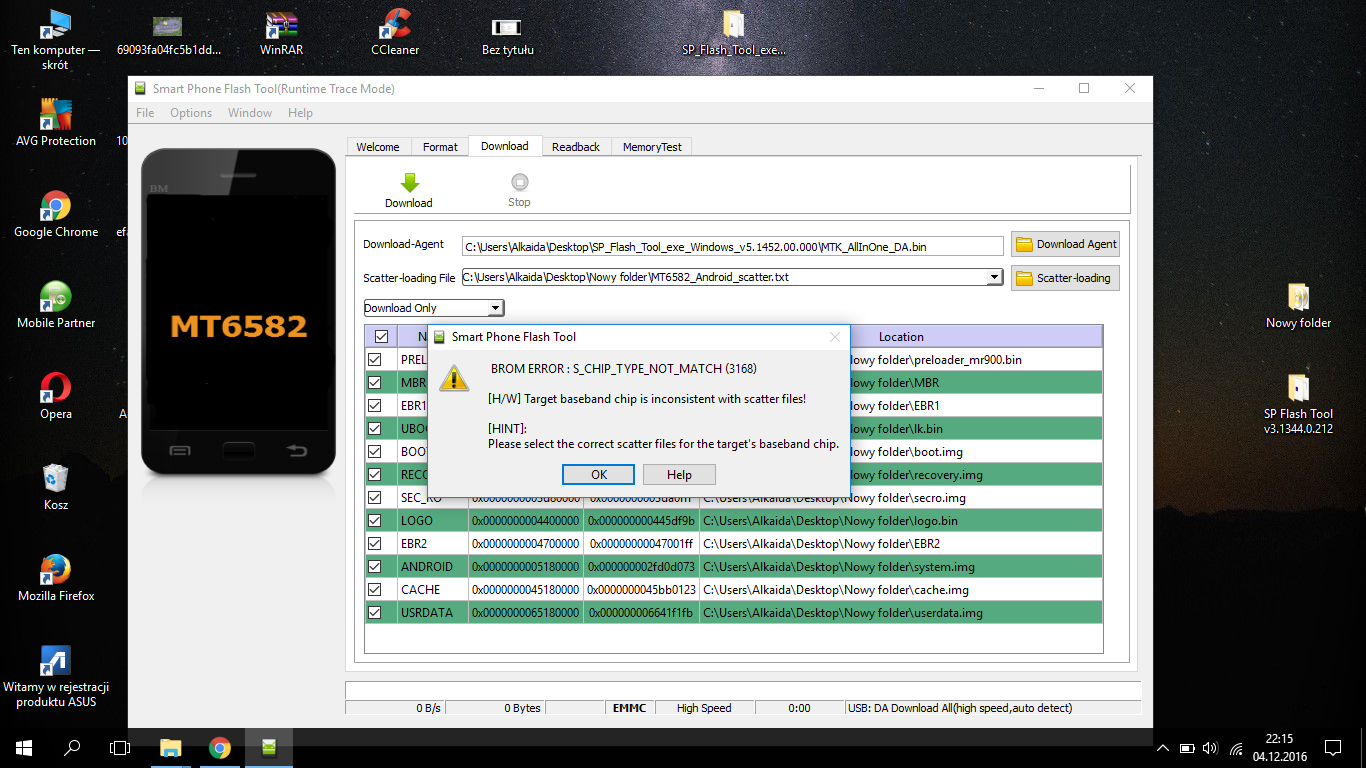Open the Bez tytułu desktop file
This screenshot has height=768, width=1366.
(x=507, y=34)
